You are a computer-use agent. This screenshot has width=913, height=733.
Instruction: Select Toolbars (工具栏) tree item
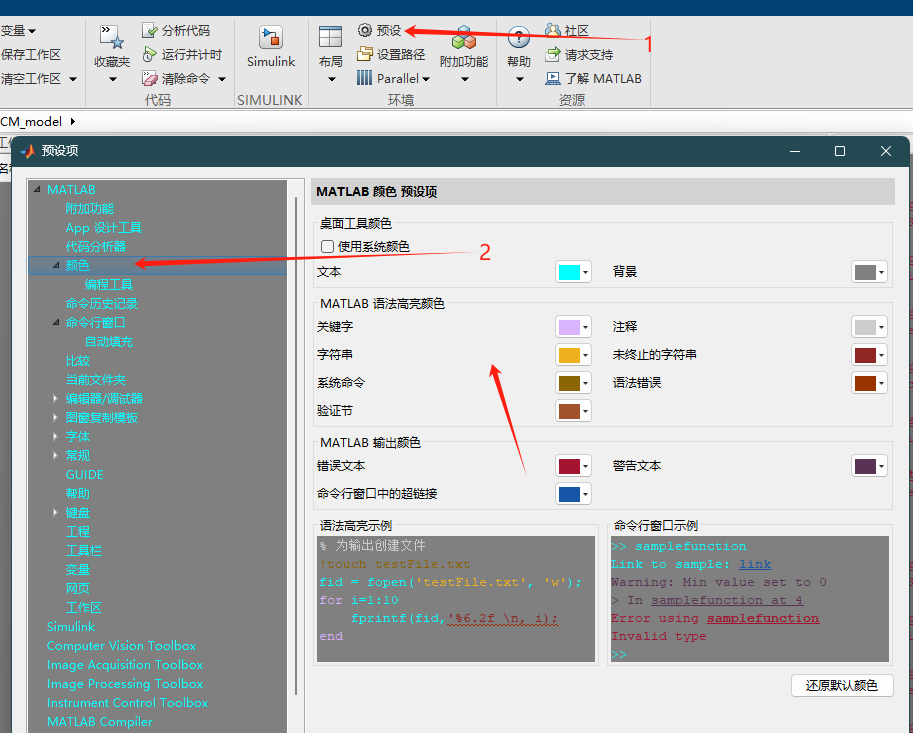(84, 550)
